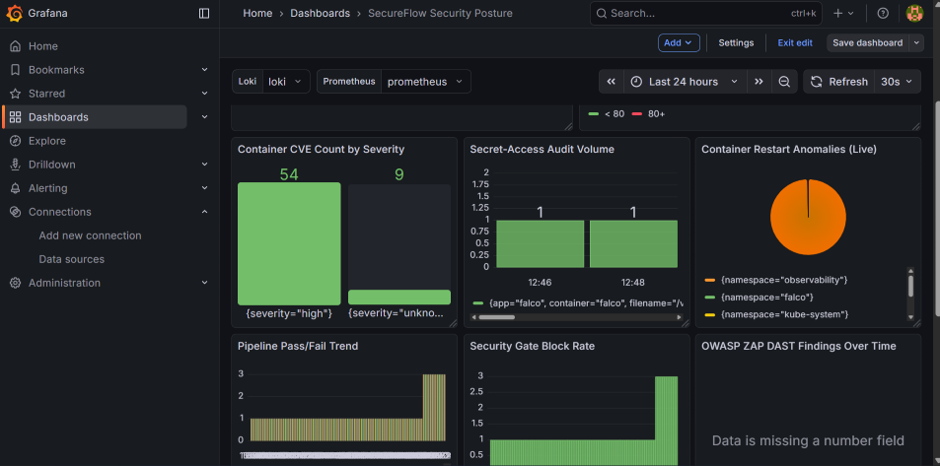Go to Dashboards breadcrumb
The width and height of the screenshot is (940, 466).
tap(320, 13)
